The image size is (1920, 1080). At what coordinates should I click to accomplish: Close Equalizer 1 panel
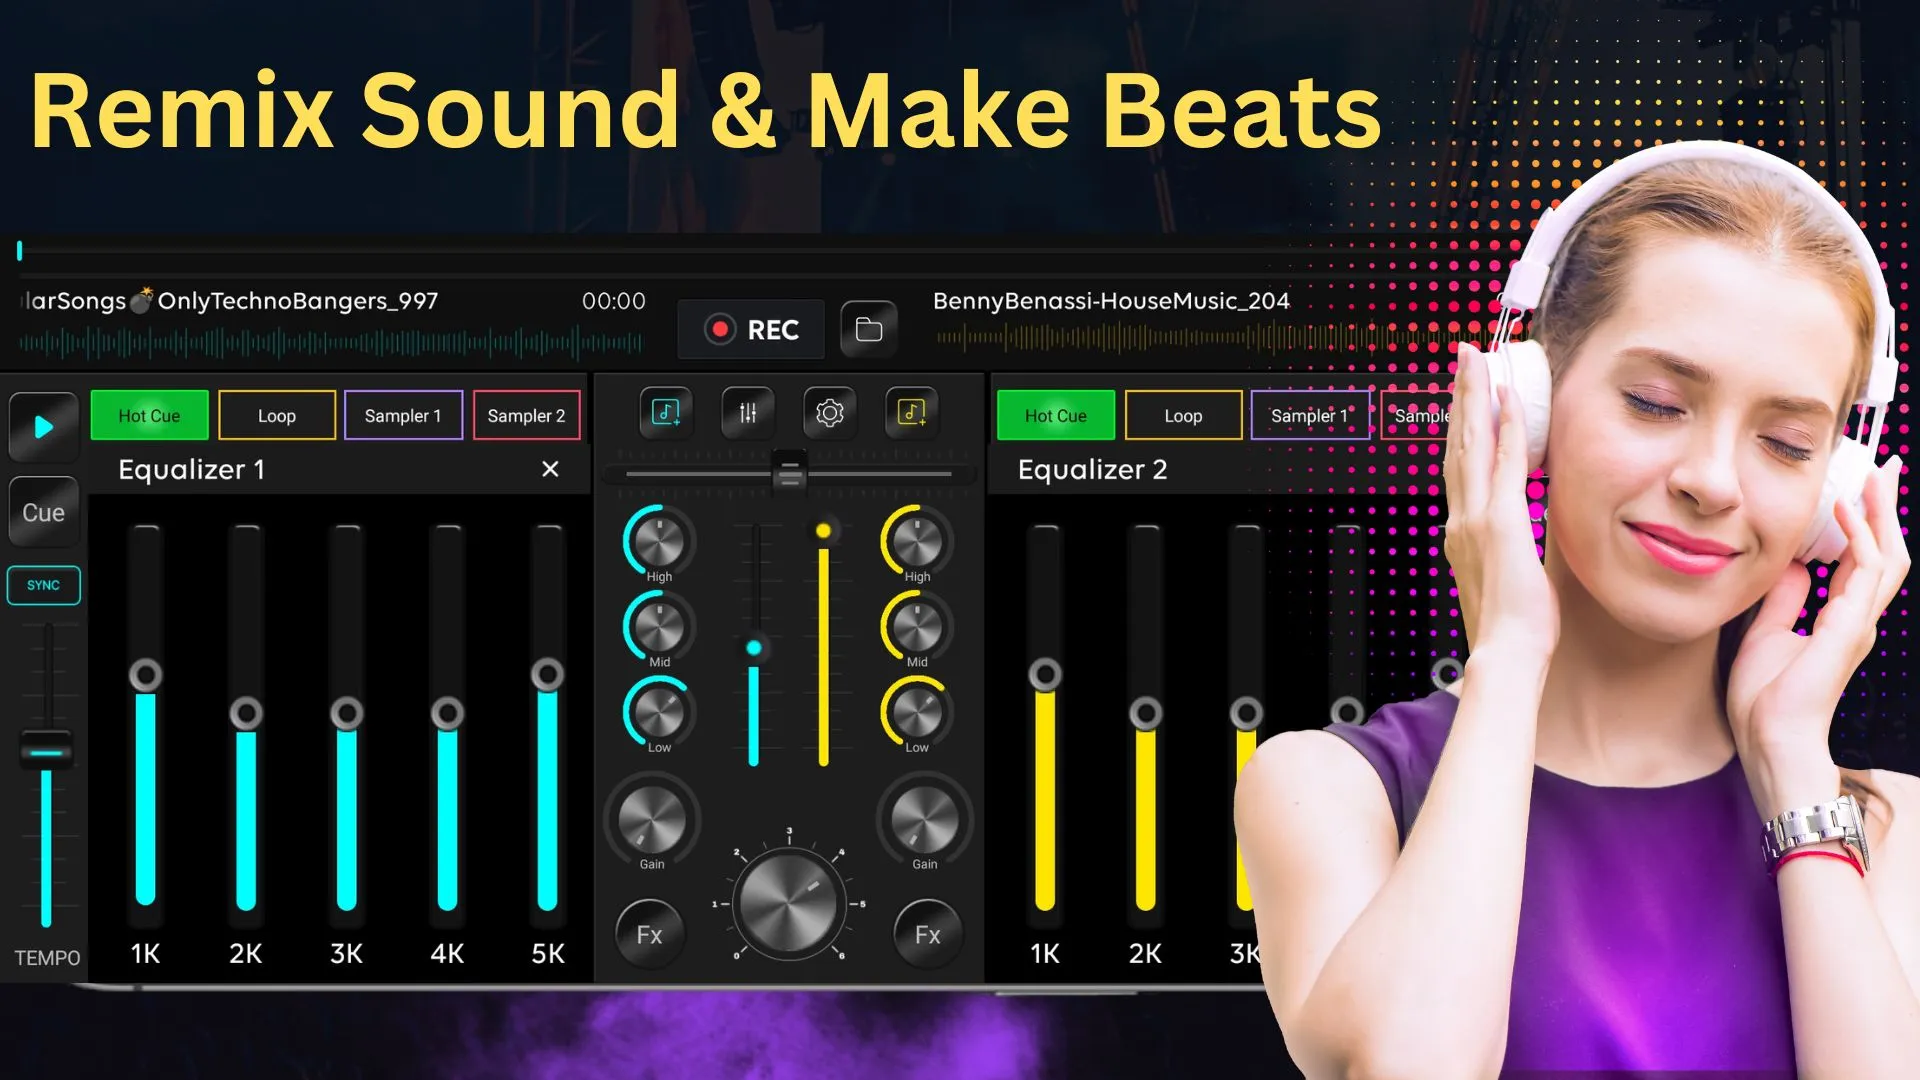pos(551,469)
